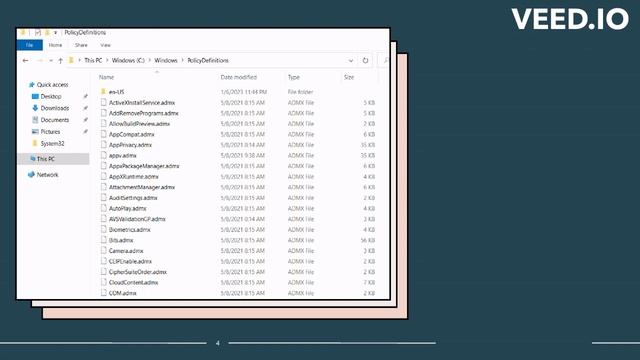Select the CloudContent.admx file icon
640x360 pixels.
(x=104, y=282)
